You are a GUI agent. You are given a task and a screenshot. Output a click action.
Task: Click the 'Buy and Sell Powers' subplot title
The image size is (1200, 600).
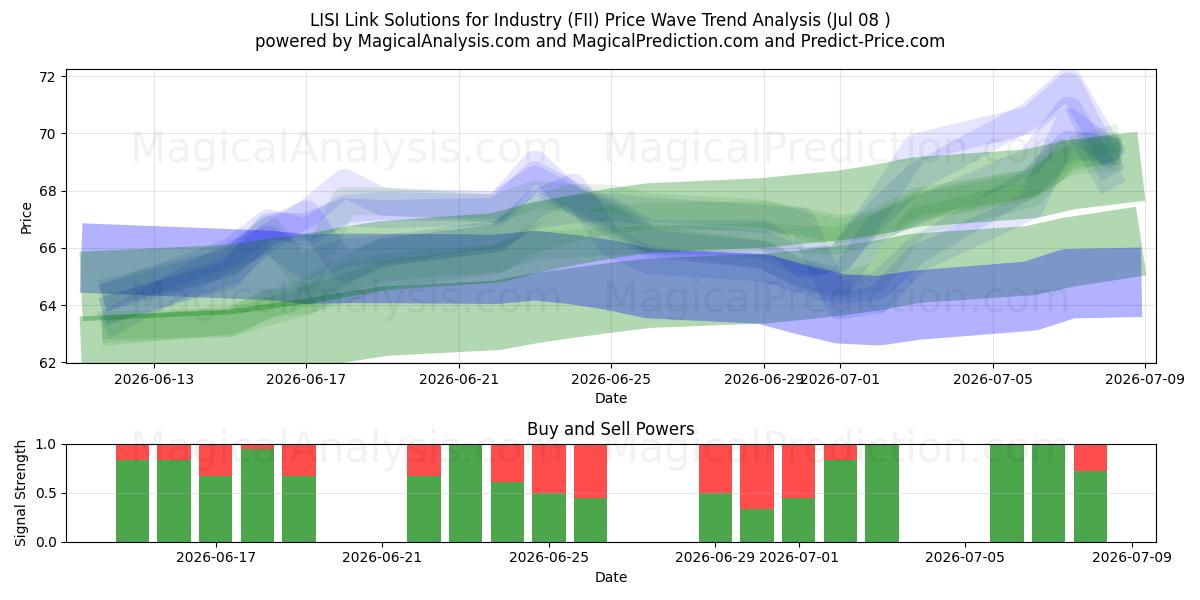tap(611, 429)
